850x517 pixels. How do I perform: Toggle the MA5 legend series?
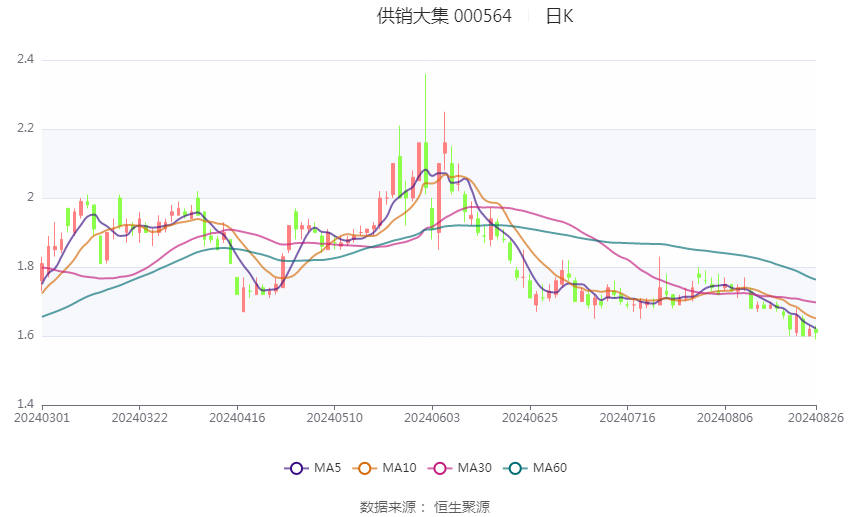click(313, 468)
